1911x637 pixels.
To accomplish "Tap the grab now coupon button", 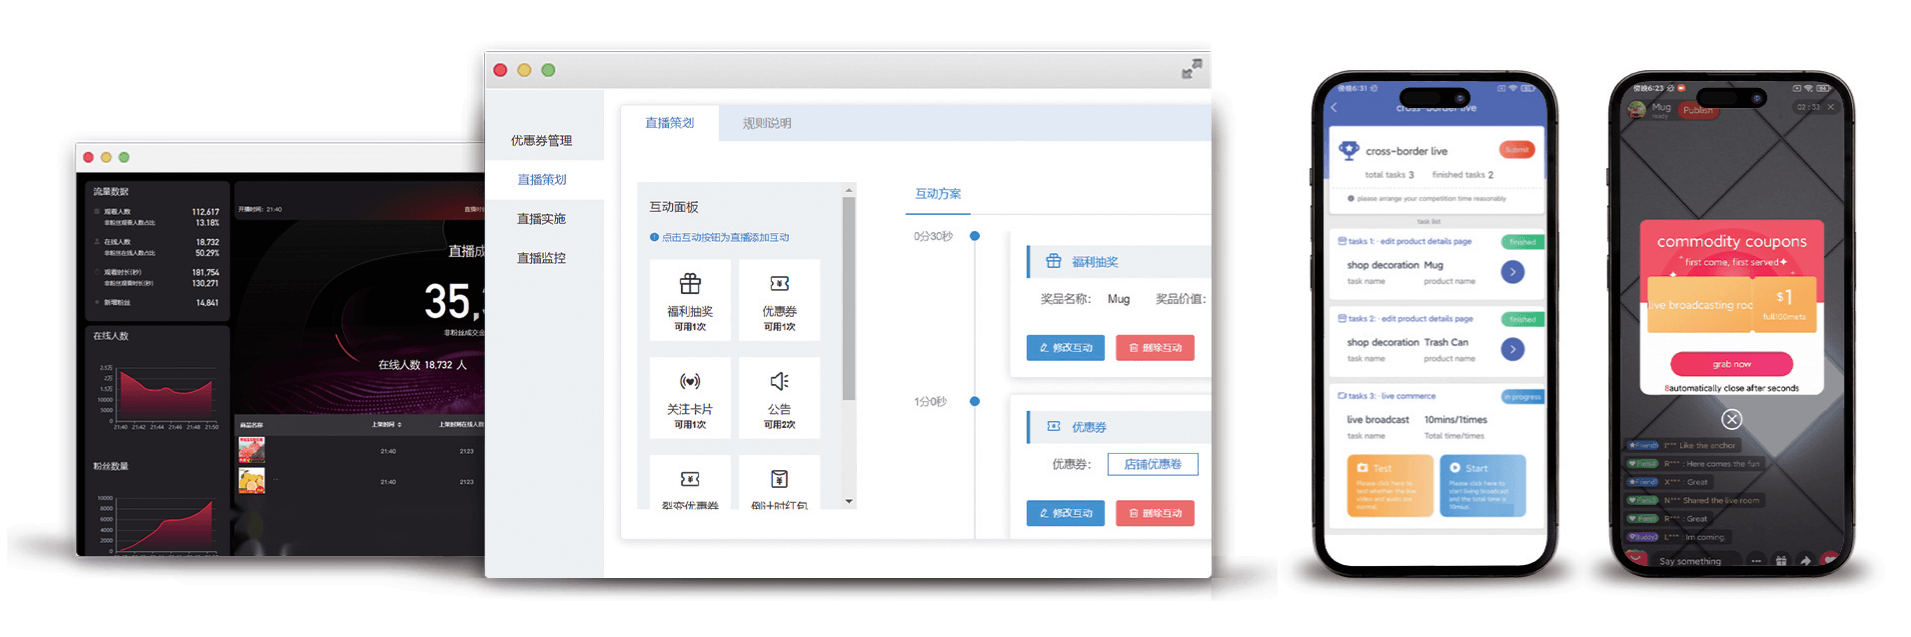I will click(x=1731, y=364).
